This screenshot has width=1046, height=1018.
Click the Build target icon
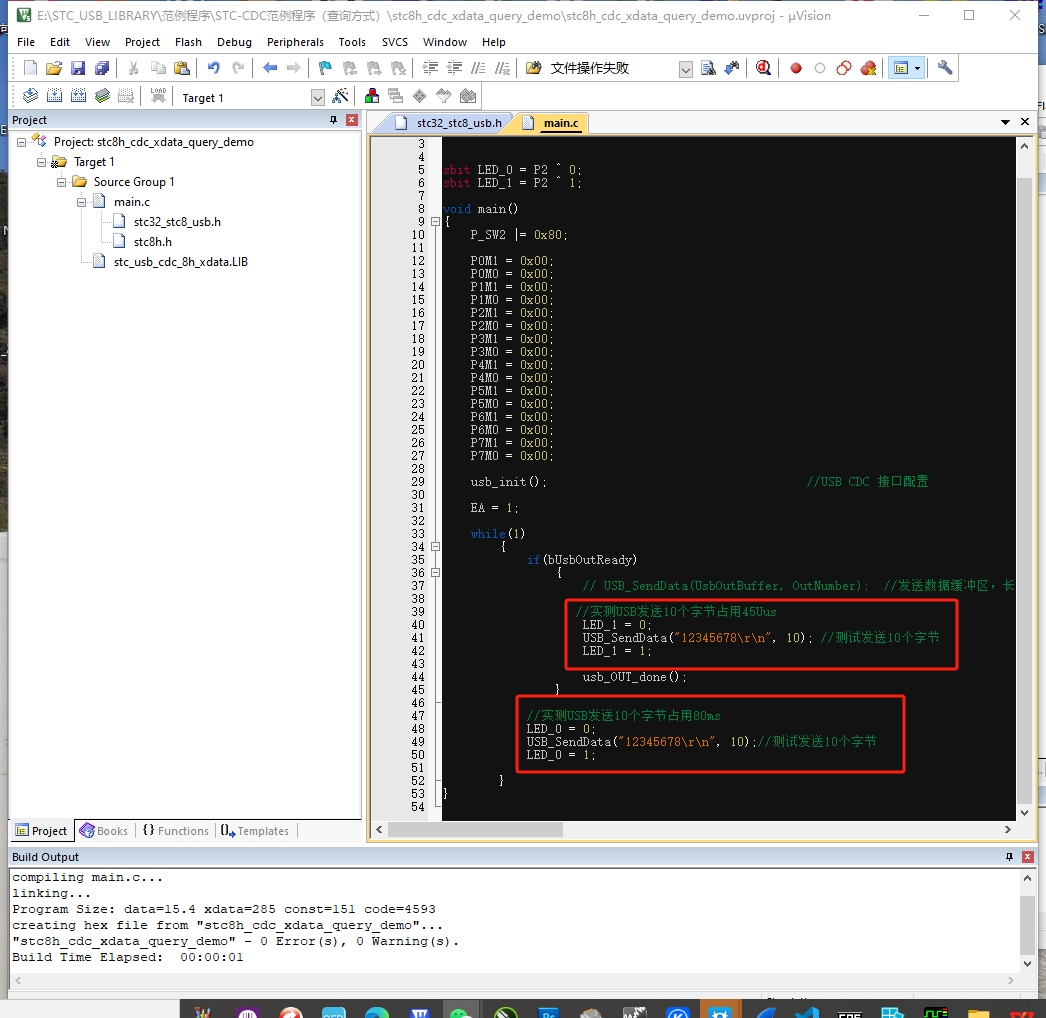[54, 96]
